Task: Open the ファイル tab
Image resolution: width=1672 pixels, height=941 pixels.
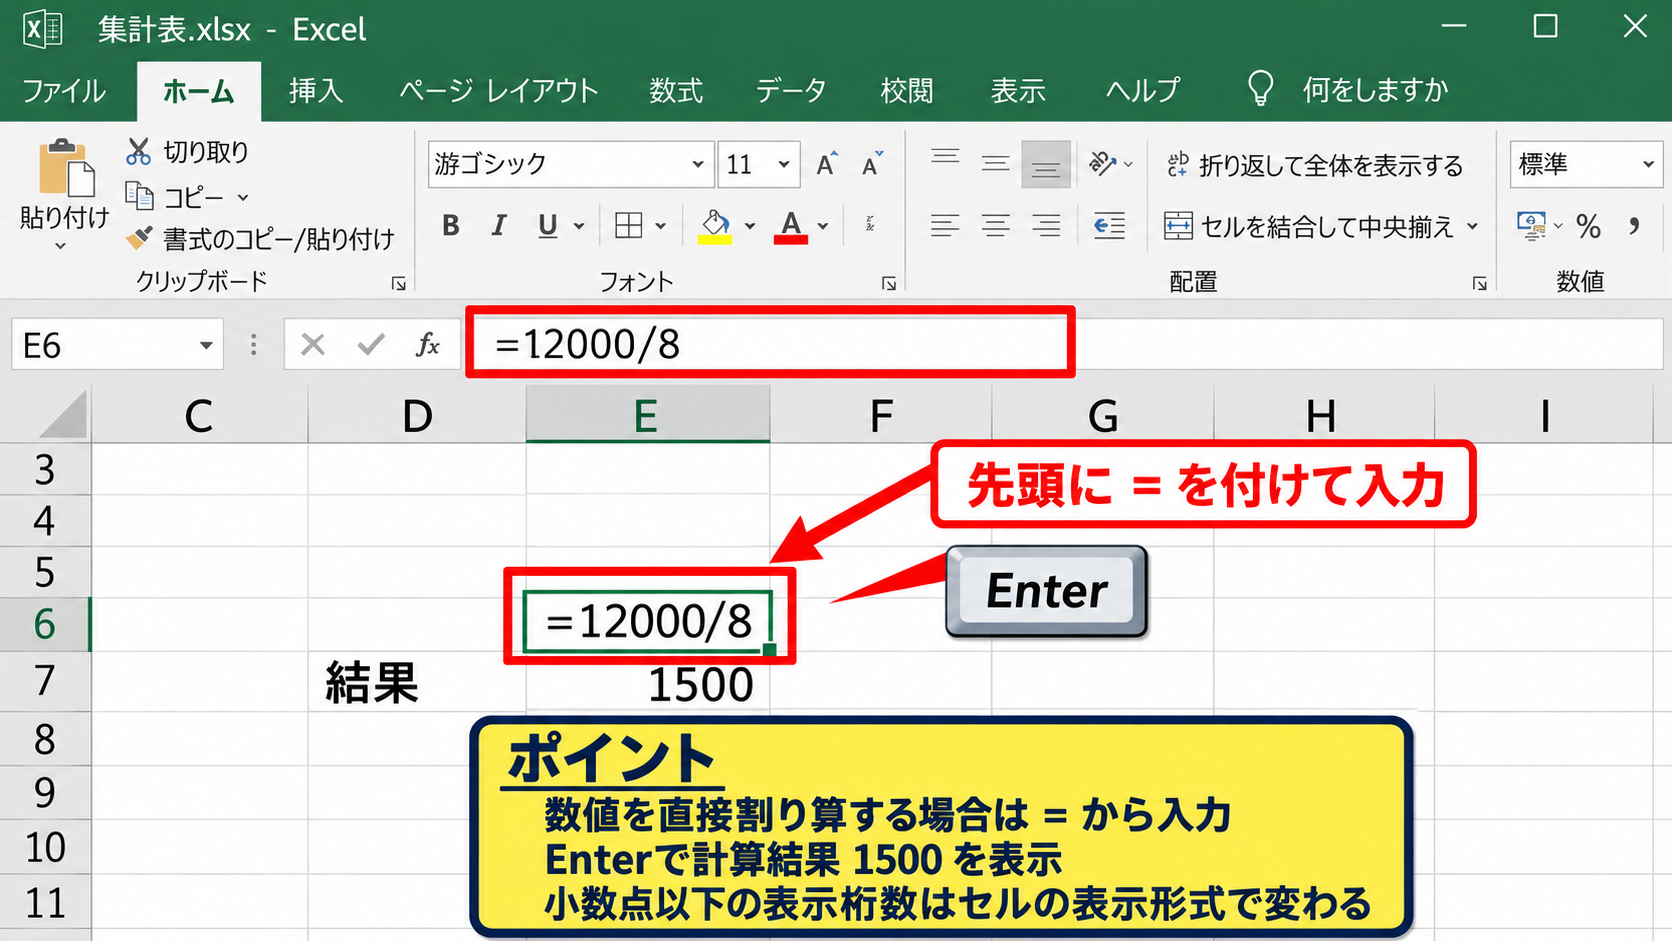Action: 64,91
